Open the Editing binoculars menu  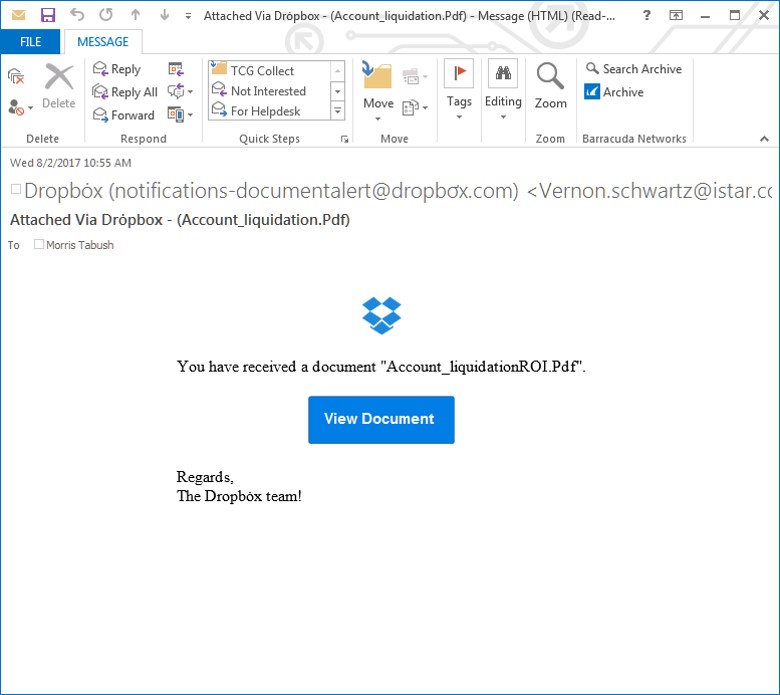[503, 90]
